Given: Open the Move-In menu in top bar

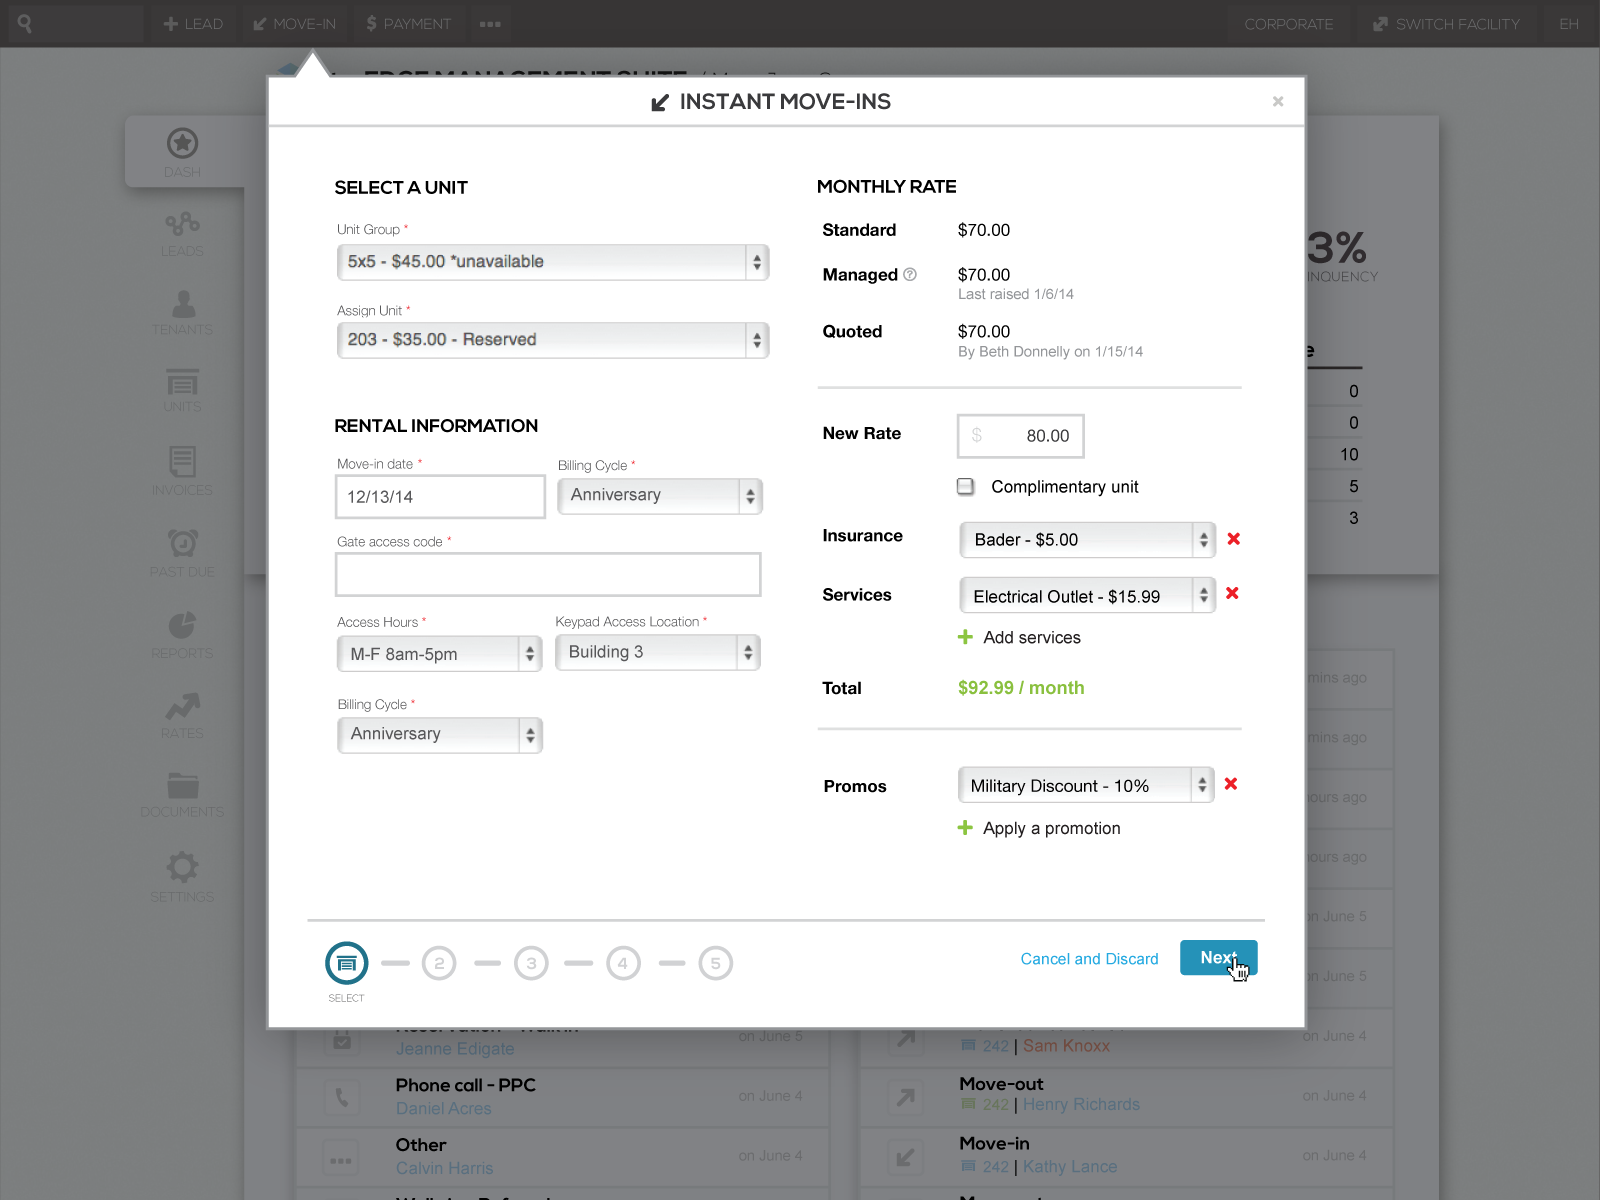Looking at the screenshot, I should [x=294, y=24].
